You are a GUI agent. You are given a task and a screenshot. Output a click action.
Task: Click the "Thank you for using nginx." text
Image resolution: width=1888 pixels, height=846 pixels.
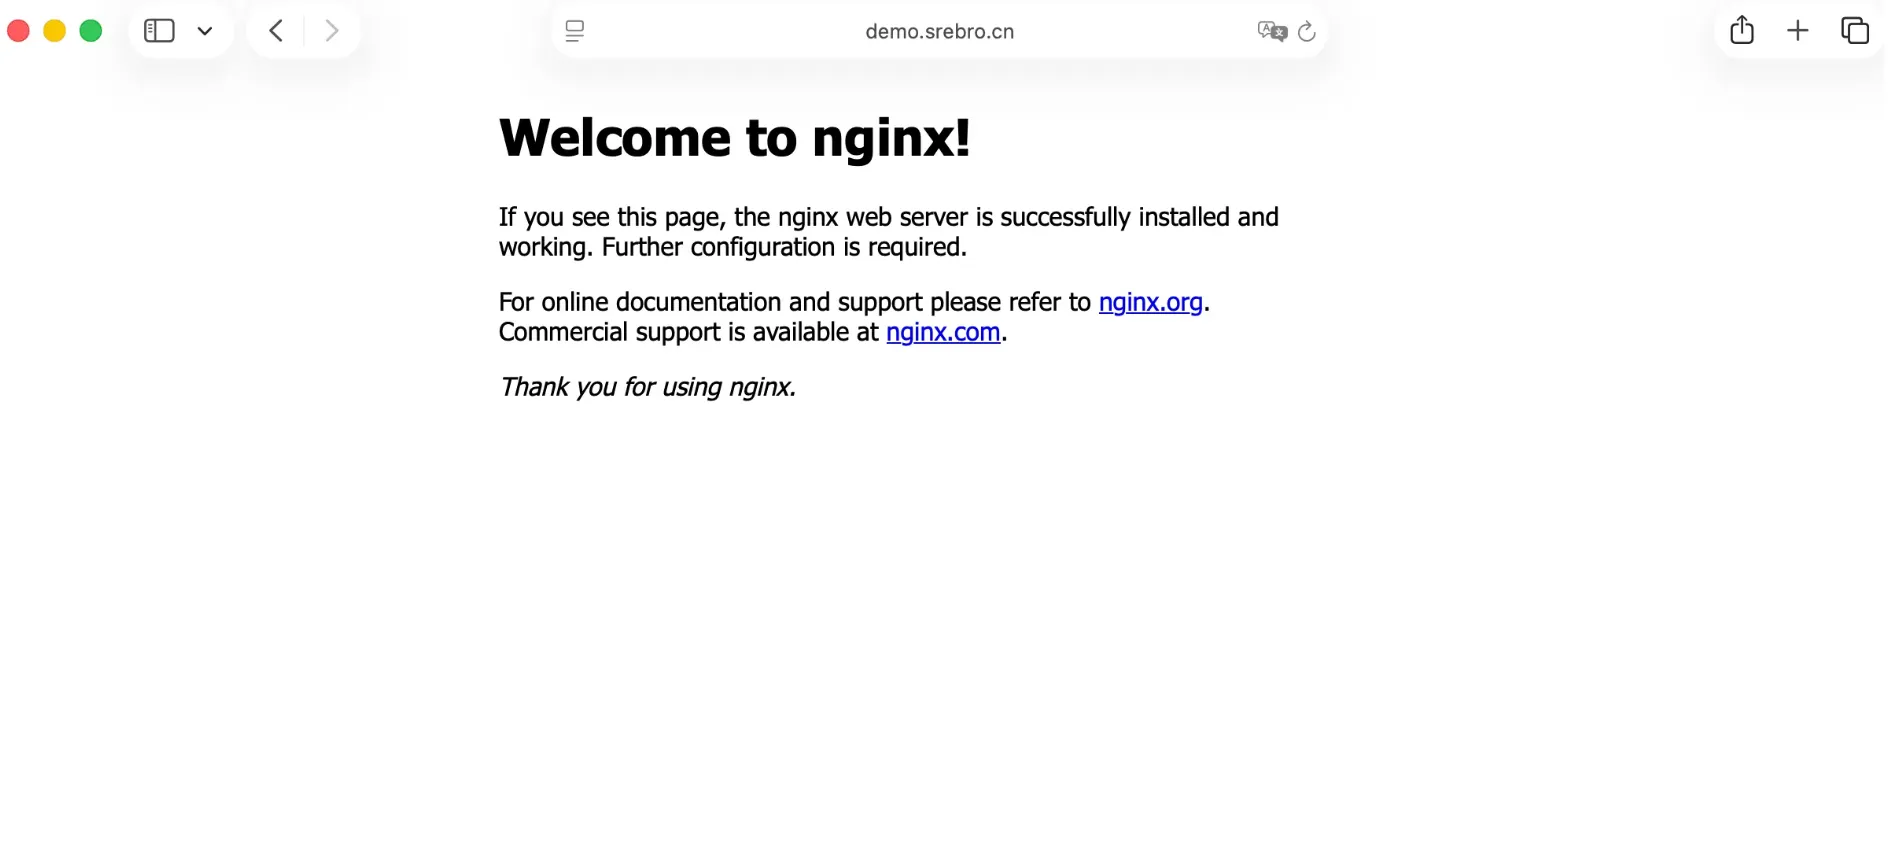[x=648, y=387]
